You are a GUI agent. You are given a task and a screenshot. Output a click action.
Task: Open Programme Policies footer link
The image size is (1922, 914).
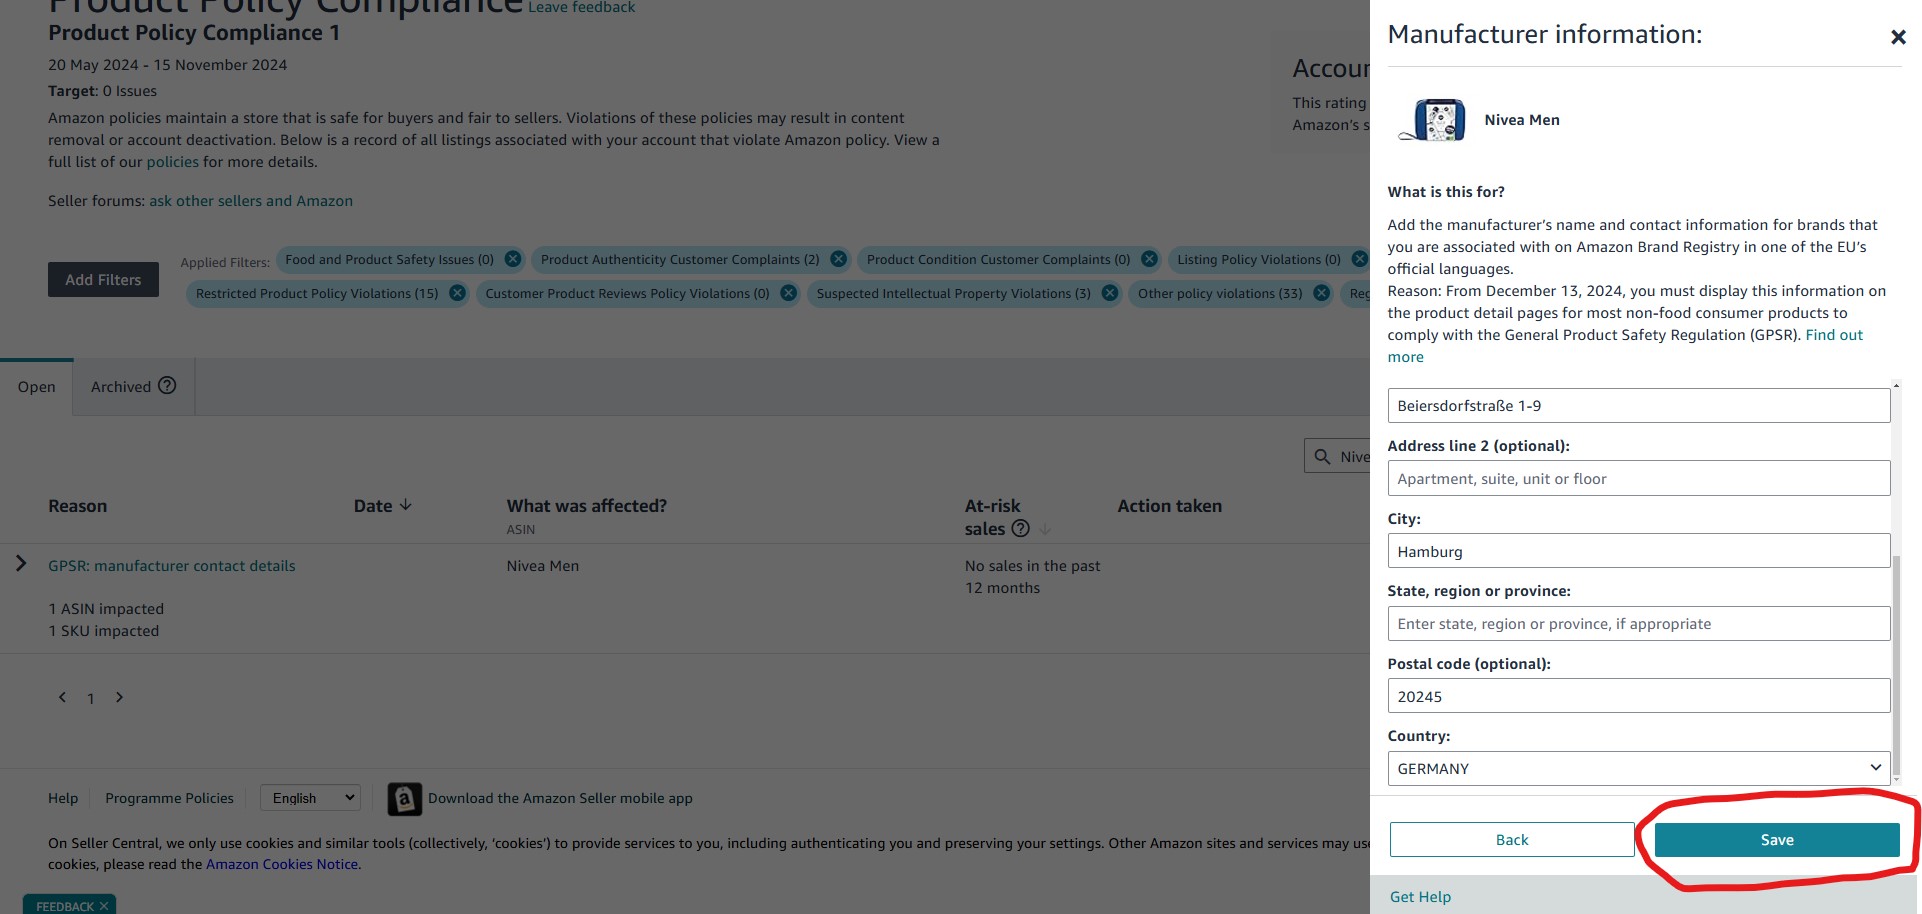169,798
